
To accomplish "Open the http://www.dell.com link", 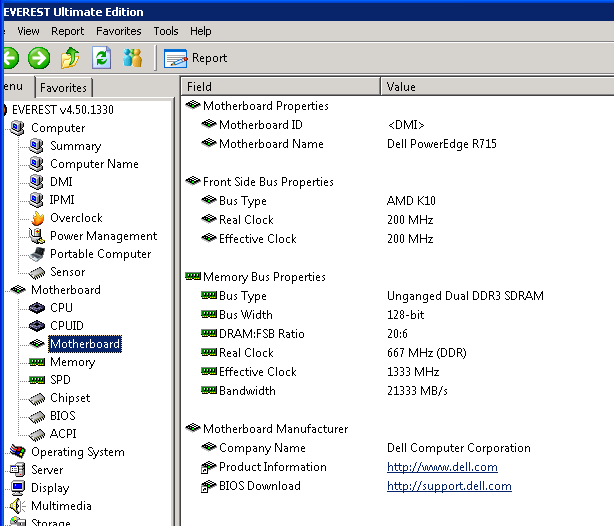I will tap(442, 467).
